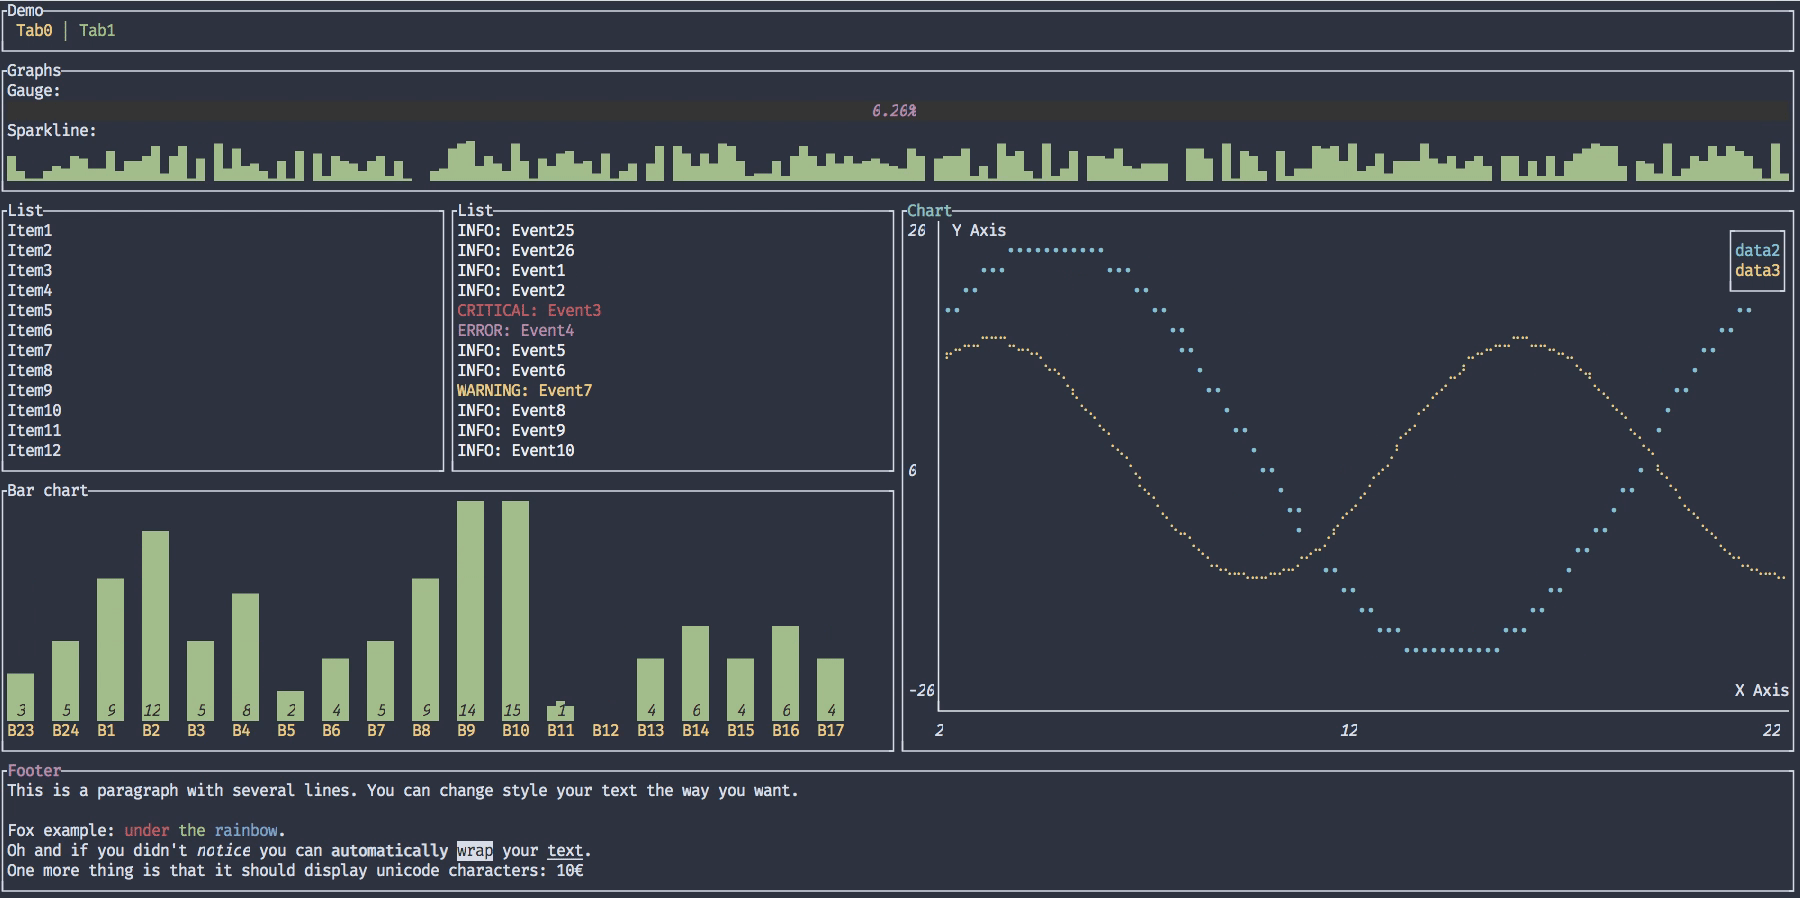Click the B5 bar label
Screen dimensions: 1800x898
click(286, 731)
